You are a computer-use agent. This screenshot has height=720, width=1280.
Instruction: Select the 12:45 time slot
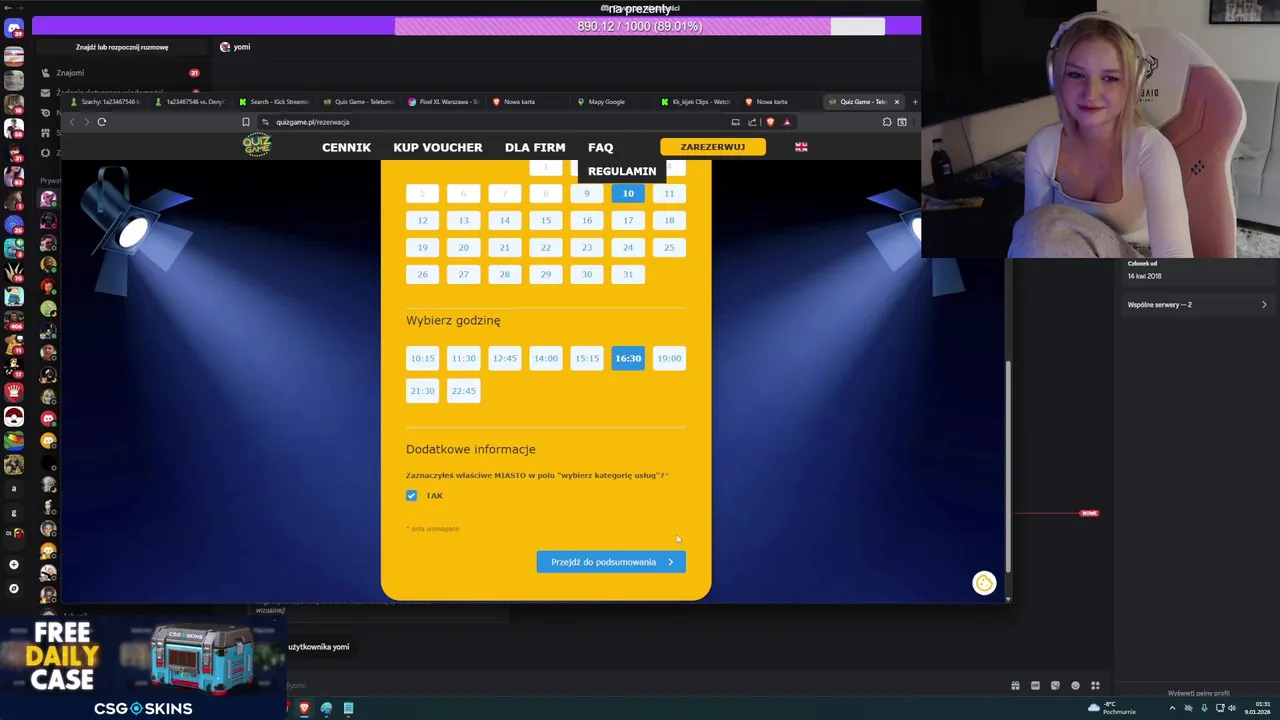point(504,358)
